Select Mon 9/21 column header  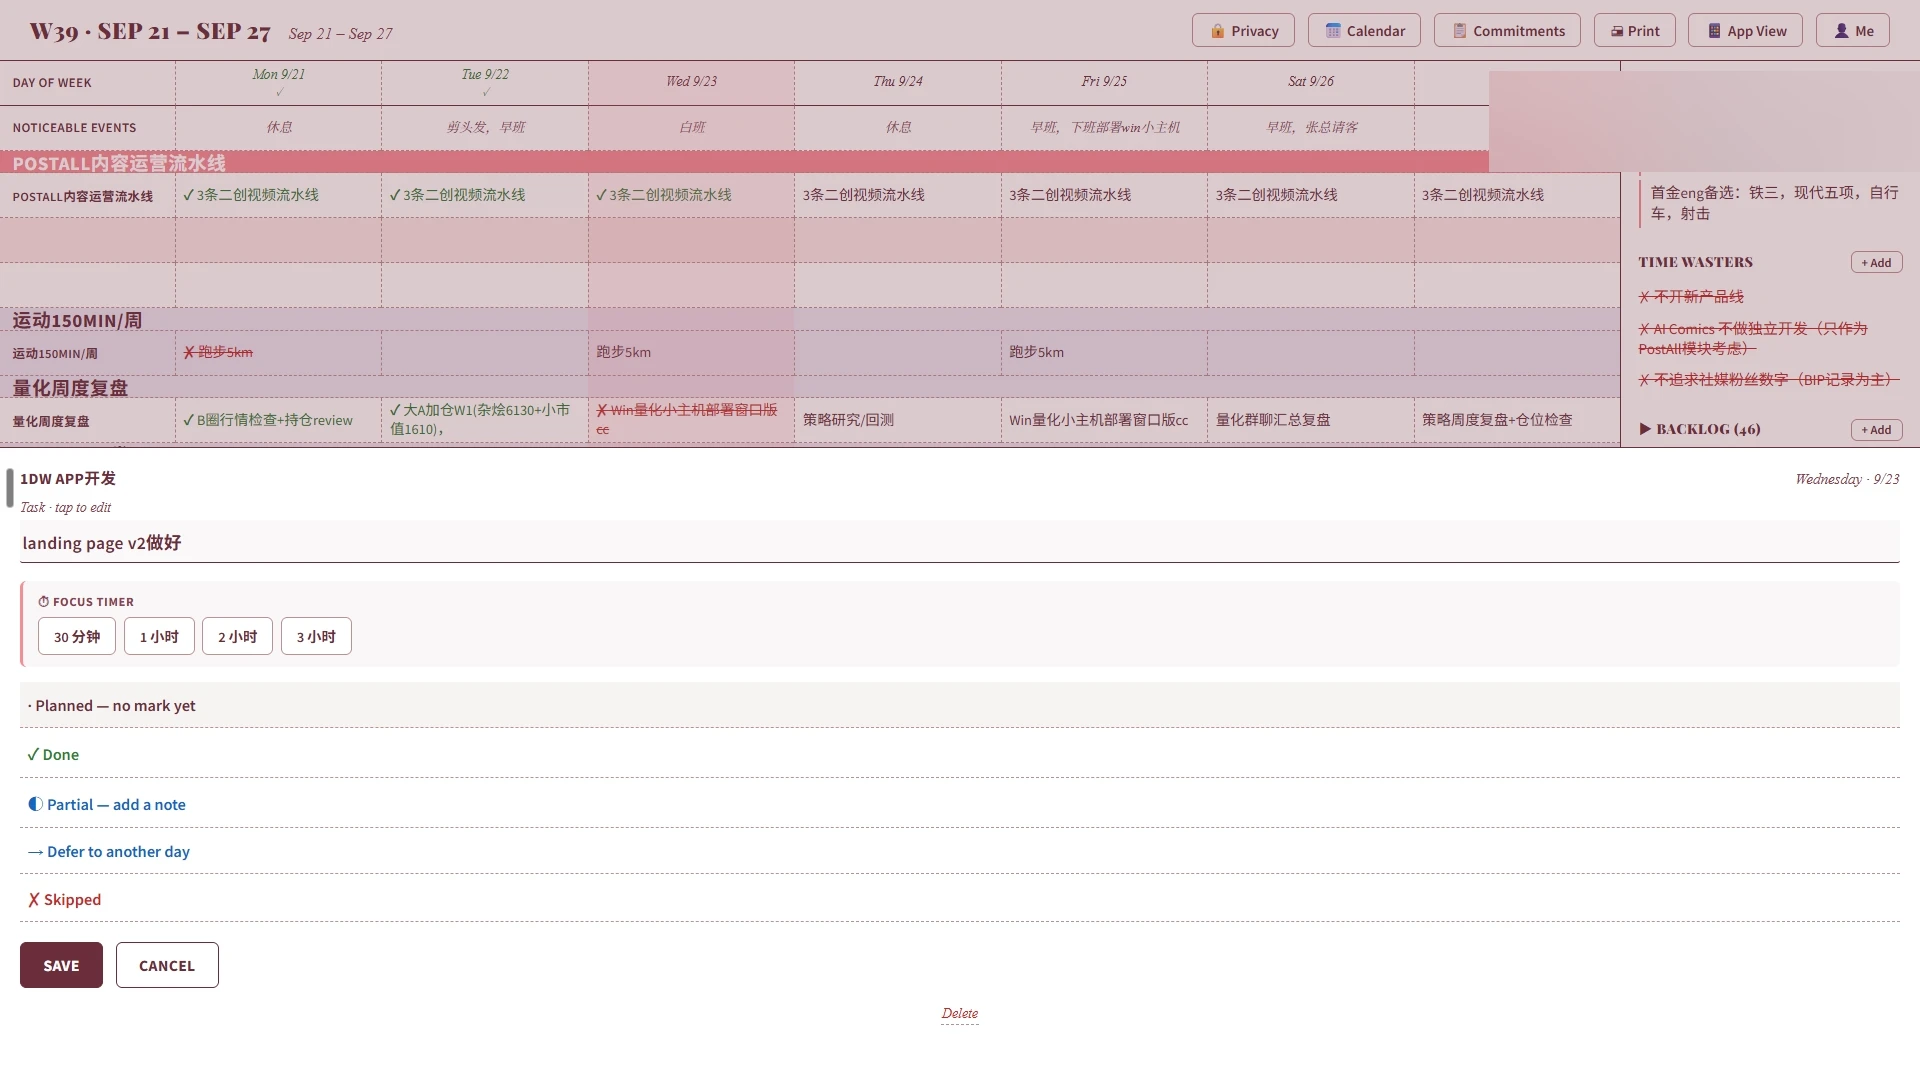279,81
